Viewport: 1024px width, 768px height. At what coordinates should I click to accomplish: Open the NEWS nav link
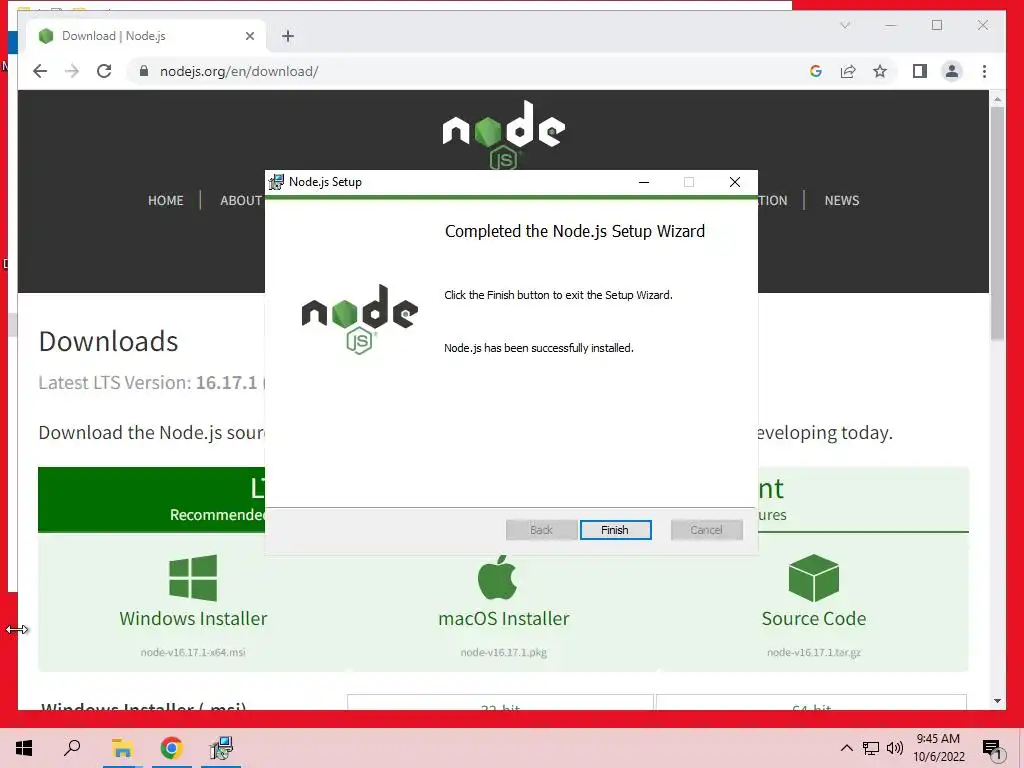pyautogui.click(x=841, y=200)
